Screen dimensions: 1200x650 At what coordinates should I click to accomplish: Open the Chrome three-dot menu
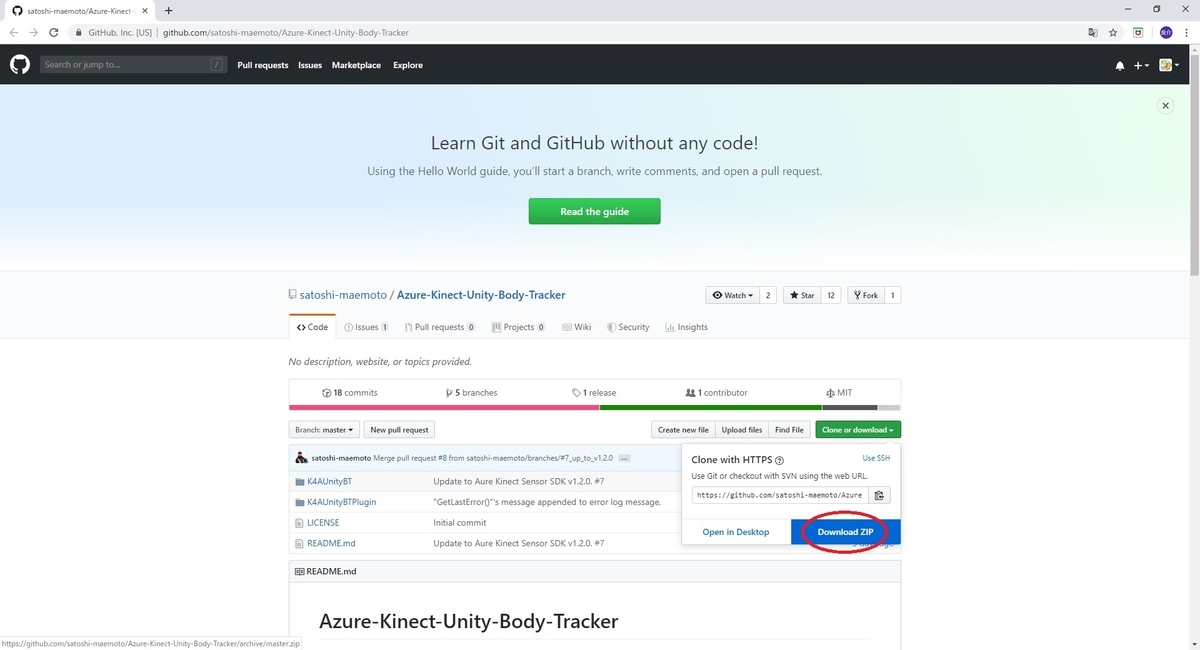(x=1187, y=32)
